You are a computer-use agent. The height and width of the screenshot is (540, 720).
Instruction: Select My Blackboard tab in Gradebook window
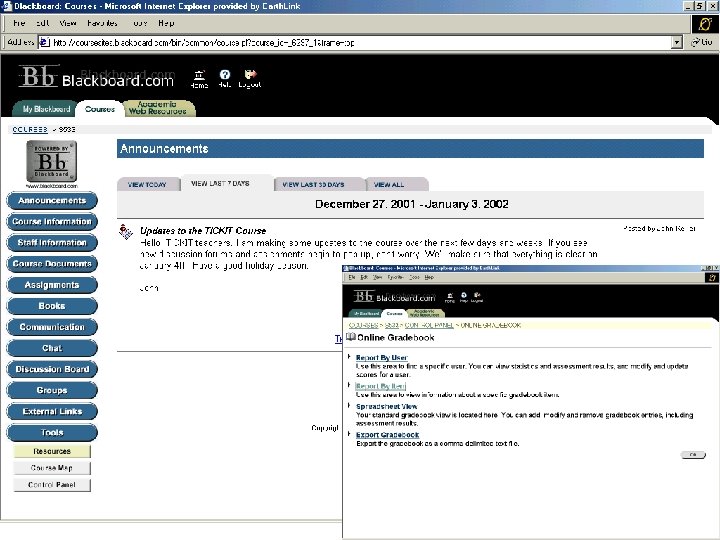[366, 314]
